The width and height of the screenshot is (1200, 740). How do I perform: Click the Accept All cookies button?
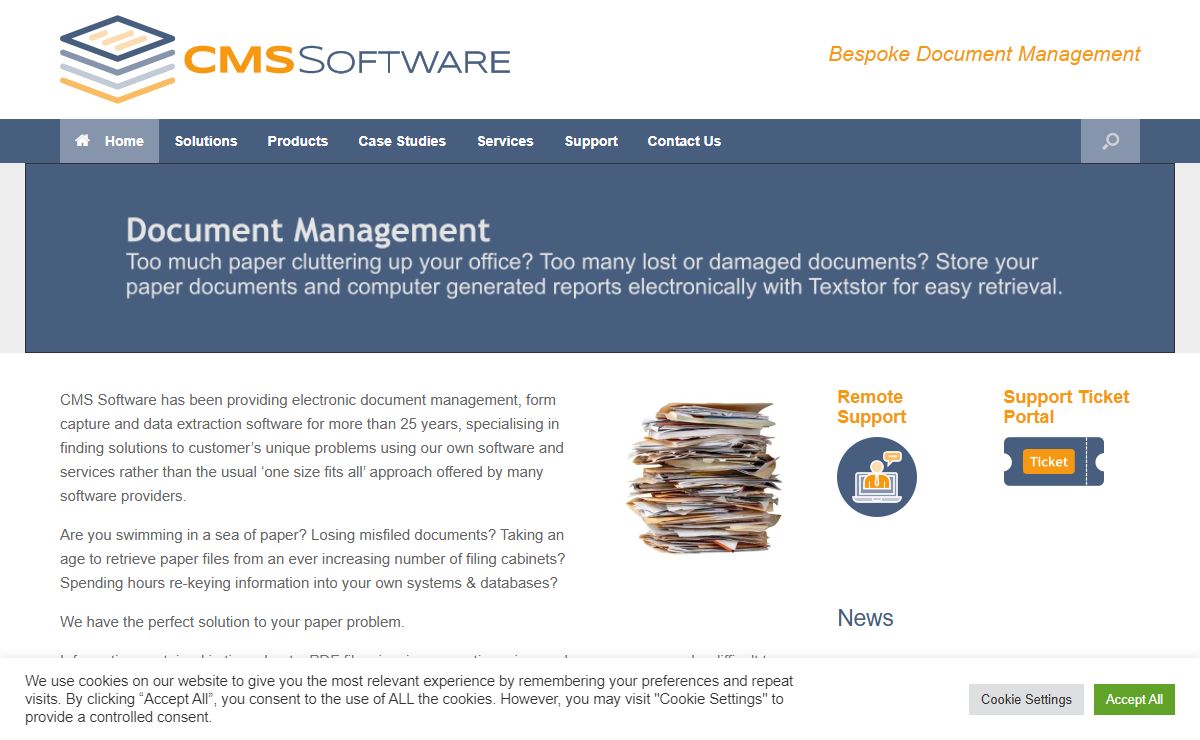point(1134,699)
